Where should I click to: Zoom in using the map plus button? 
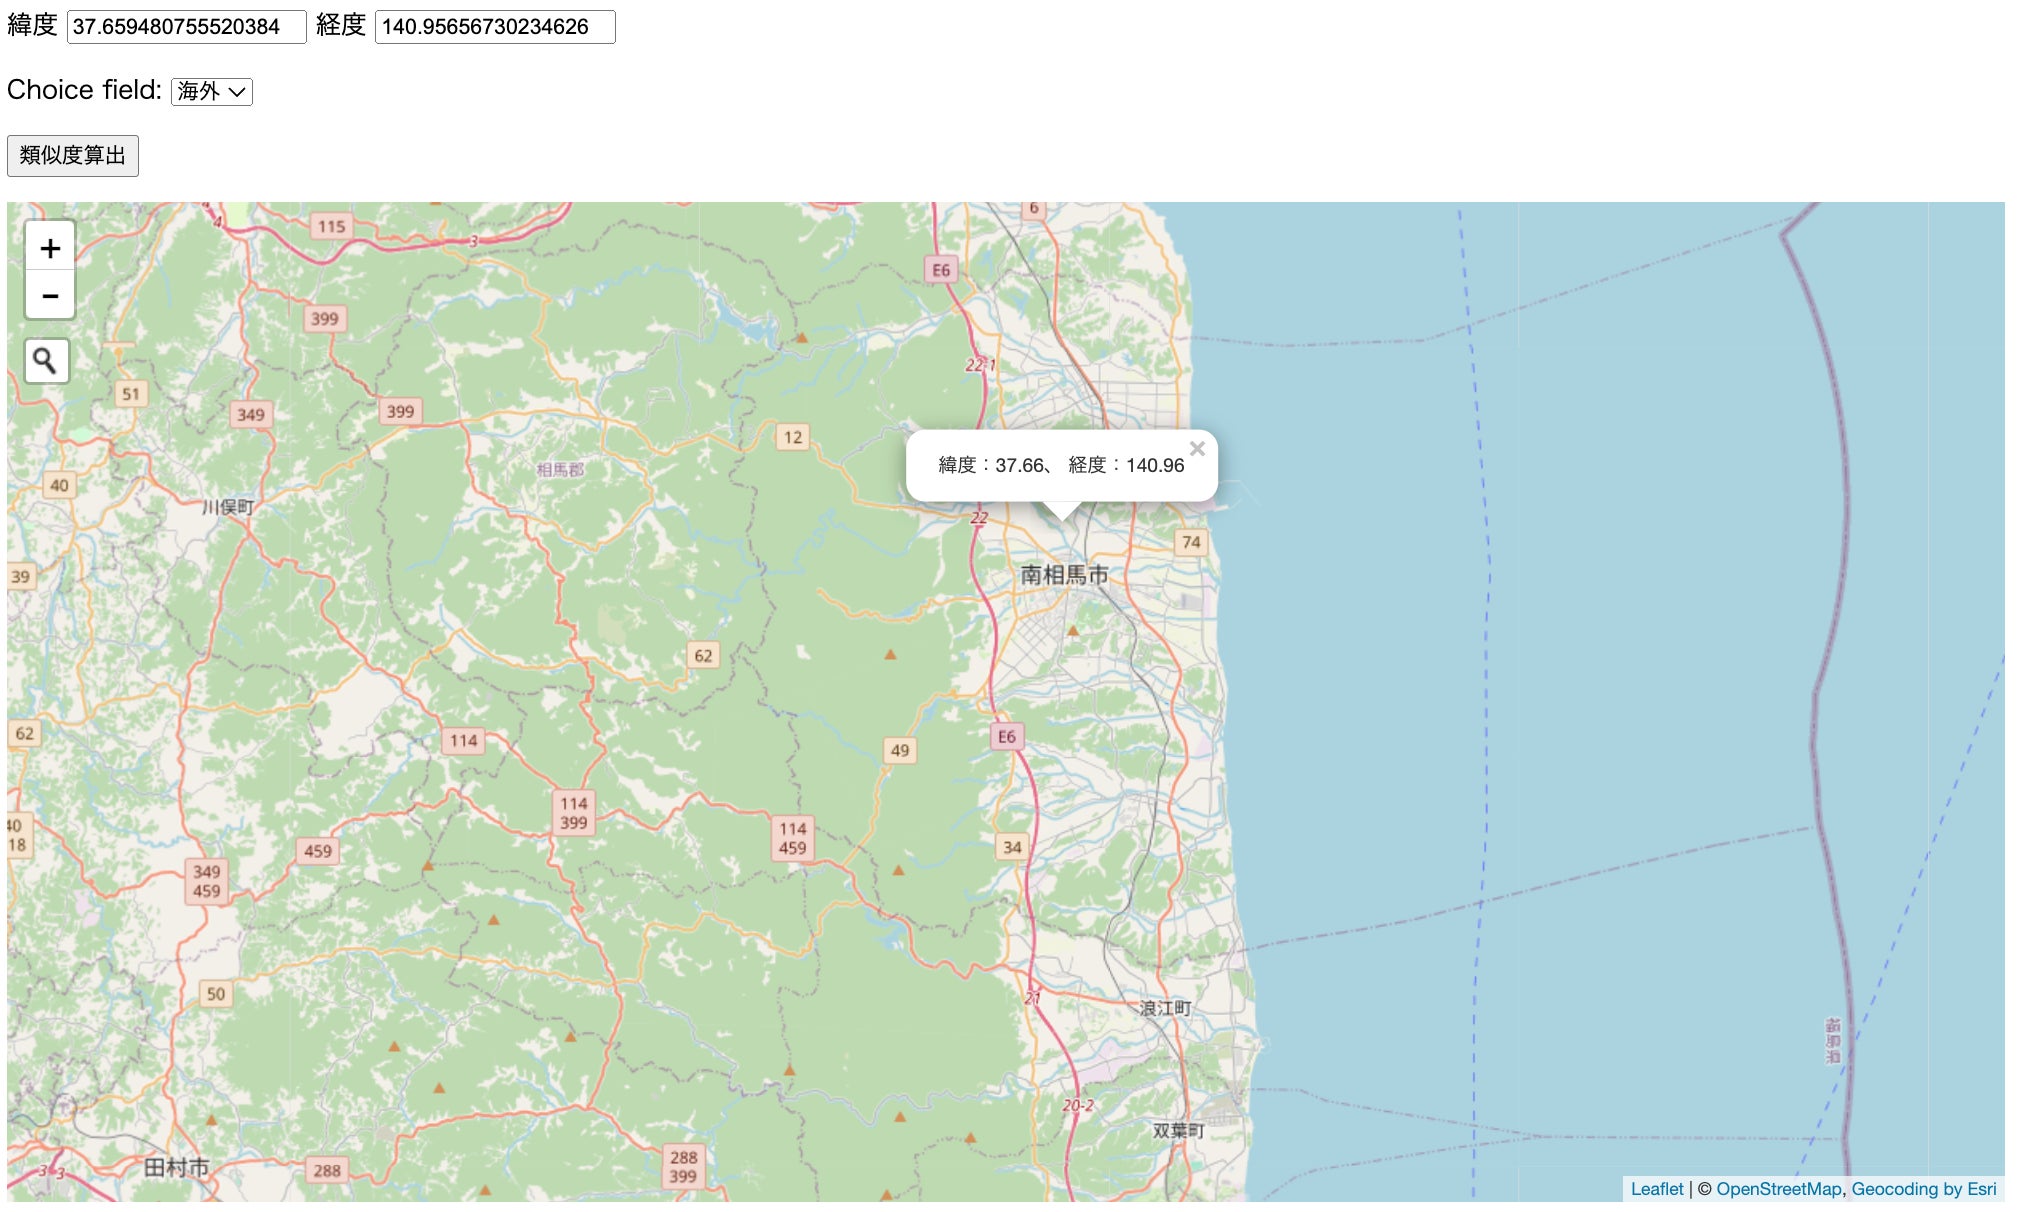(x=50, y=247)
